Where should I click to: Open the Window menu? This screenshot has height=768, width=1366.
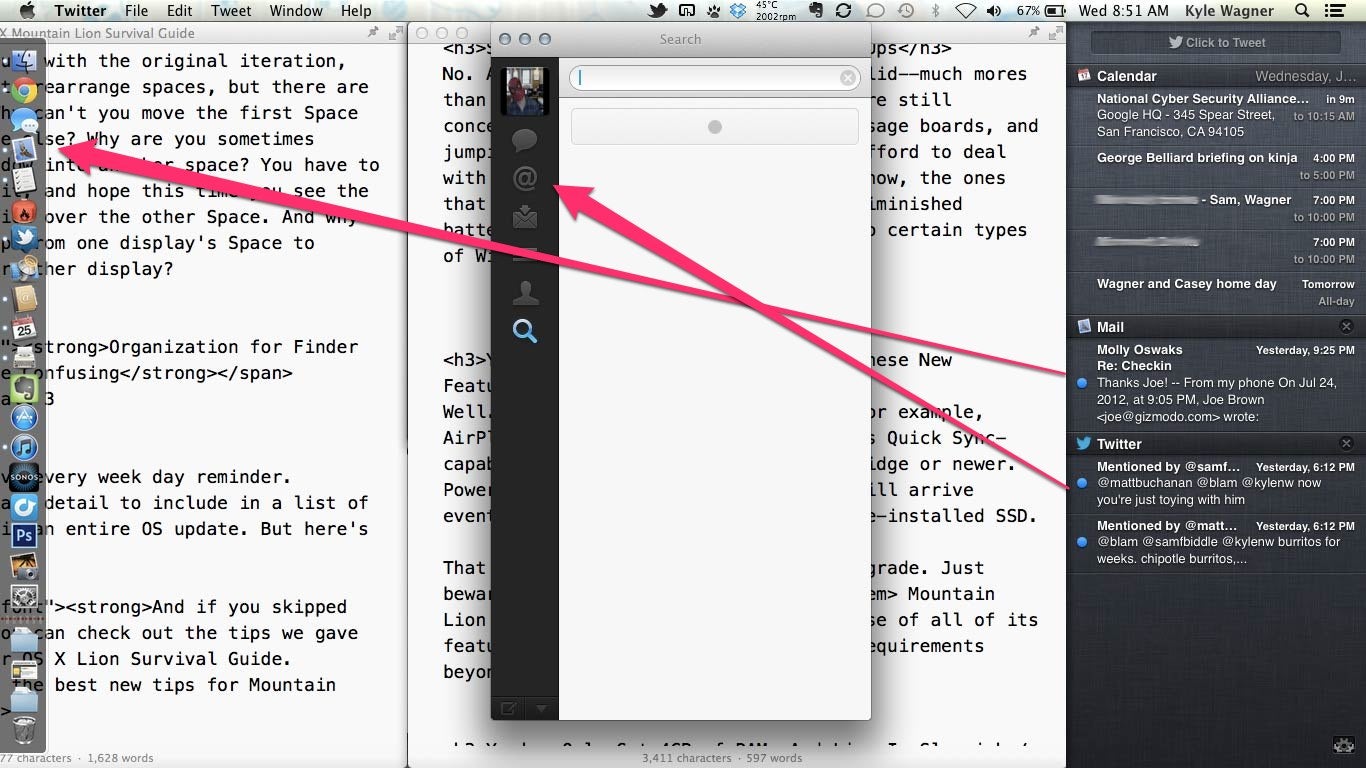coord(296,11)
